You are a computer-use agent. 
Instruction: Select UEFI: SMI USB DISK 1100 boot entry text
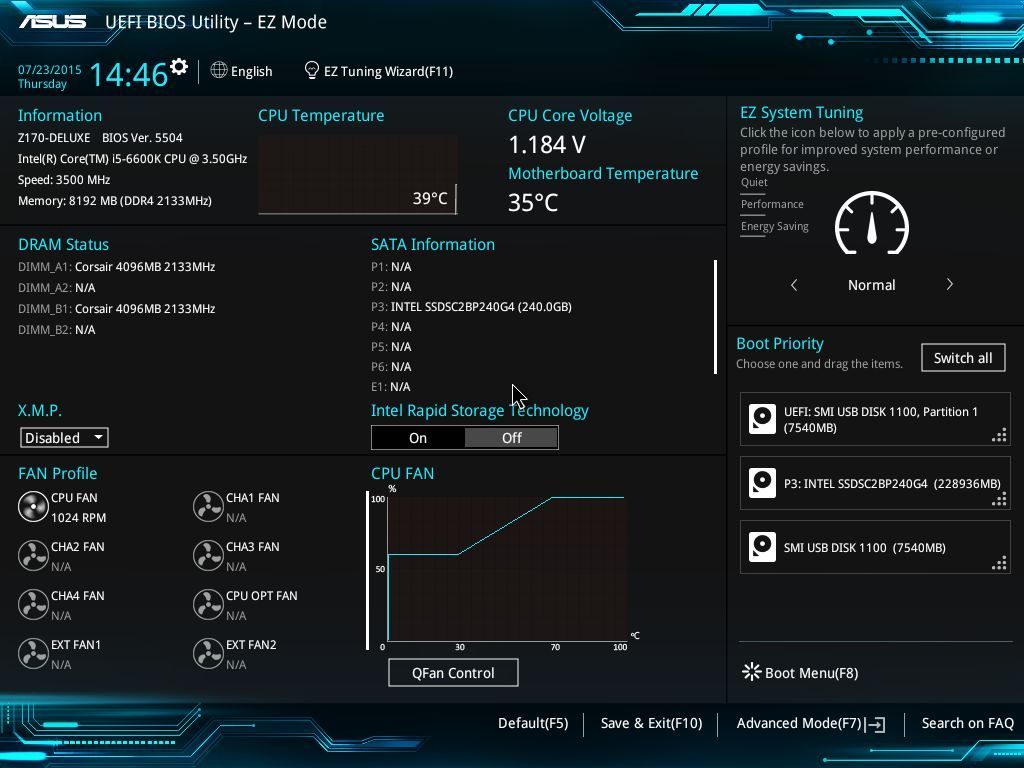[880, 419]
